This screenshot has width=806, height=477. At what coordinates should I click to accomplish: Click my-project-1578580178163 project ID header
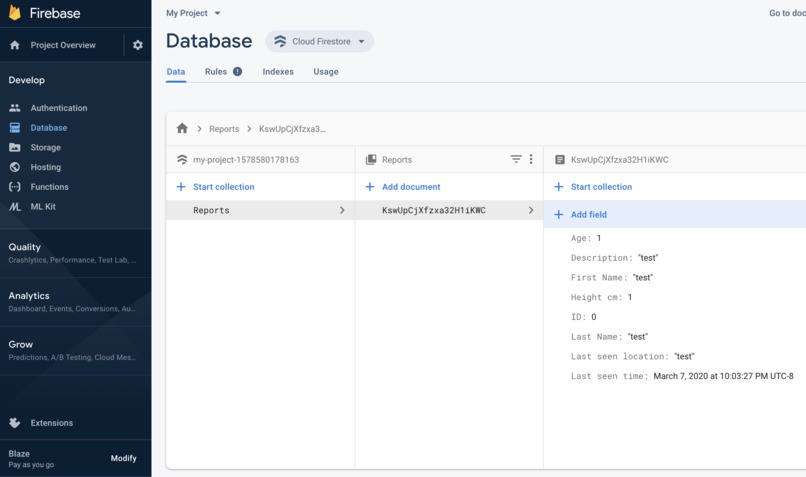tap(246, 159)
